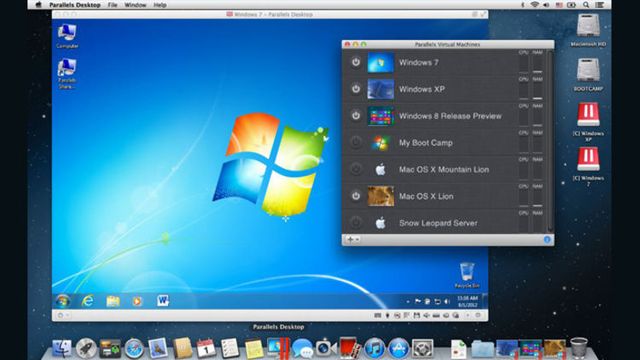Toggle power for Windows 8 Release Preview

click(x=356, y=116)
